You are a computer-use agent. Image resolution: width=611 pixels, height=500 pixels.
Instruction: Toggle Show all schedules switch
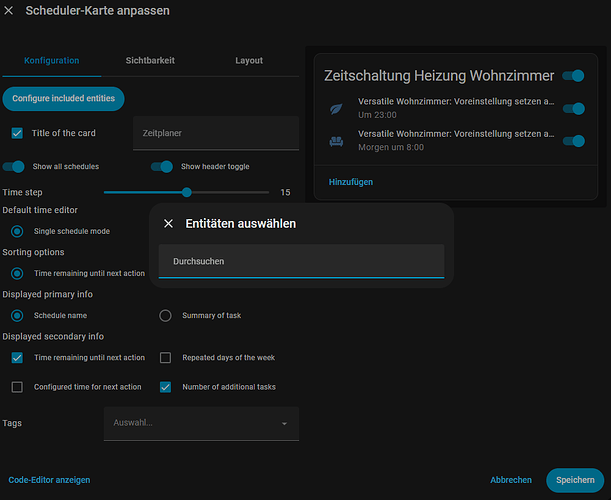[14, 166]
